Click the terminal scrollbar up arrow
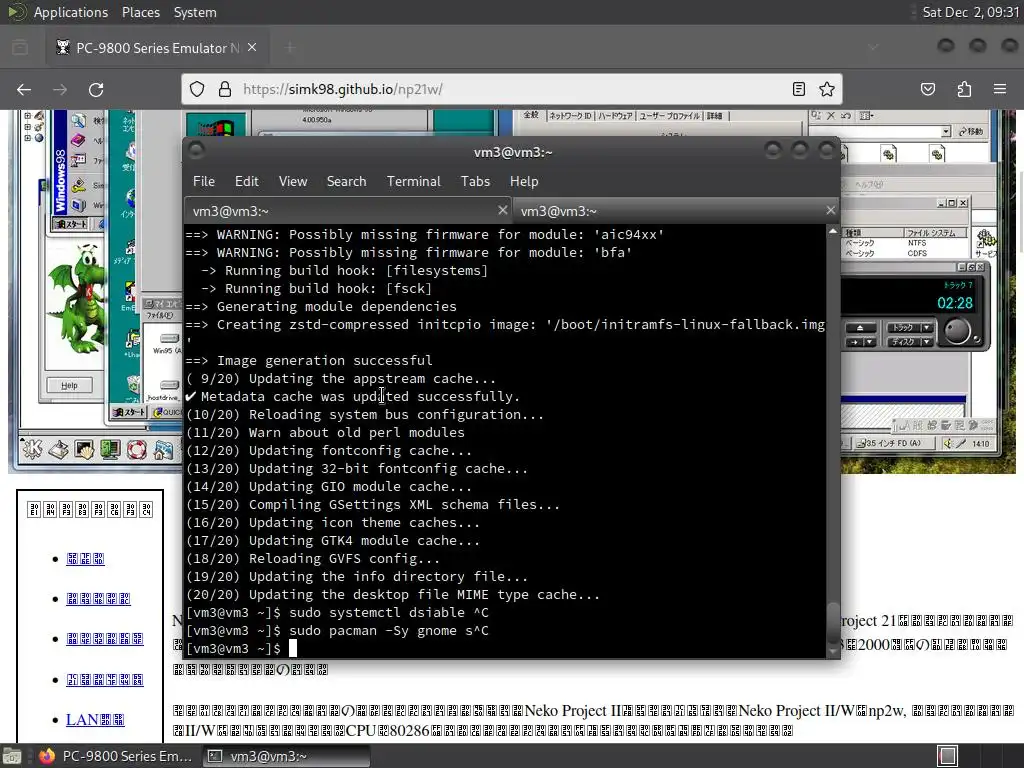Image resolution: width=1024 pixels, height=768 pixels. (x=833, y=231)
